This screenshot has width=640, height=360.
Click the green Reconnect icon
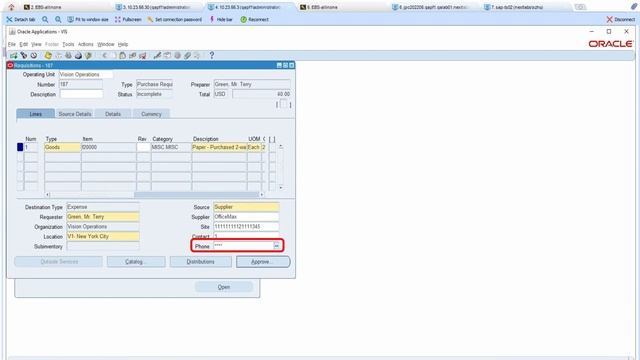coord(243,19)
